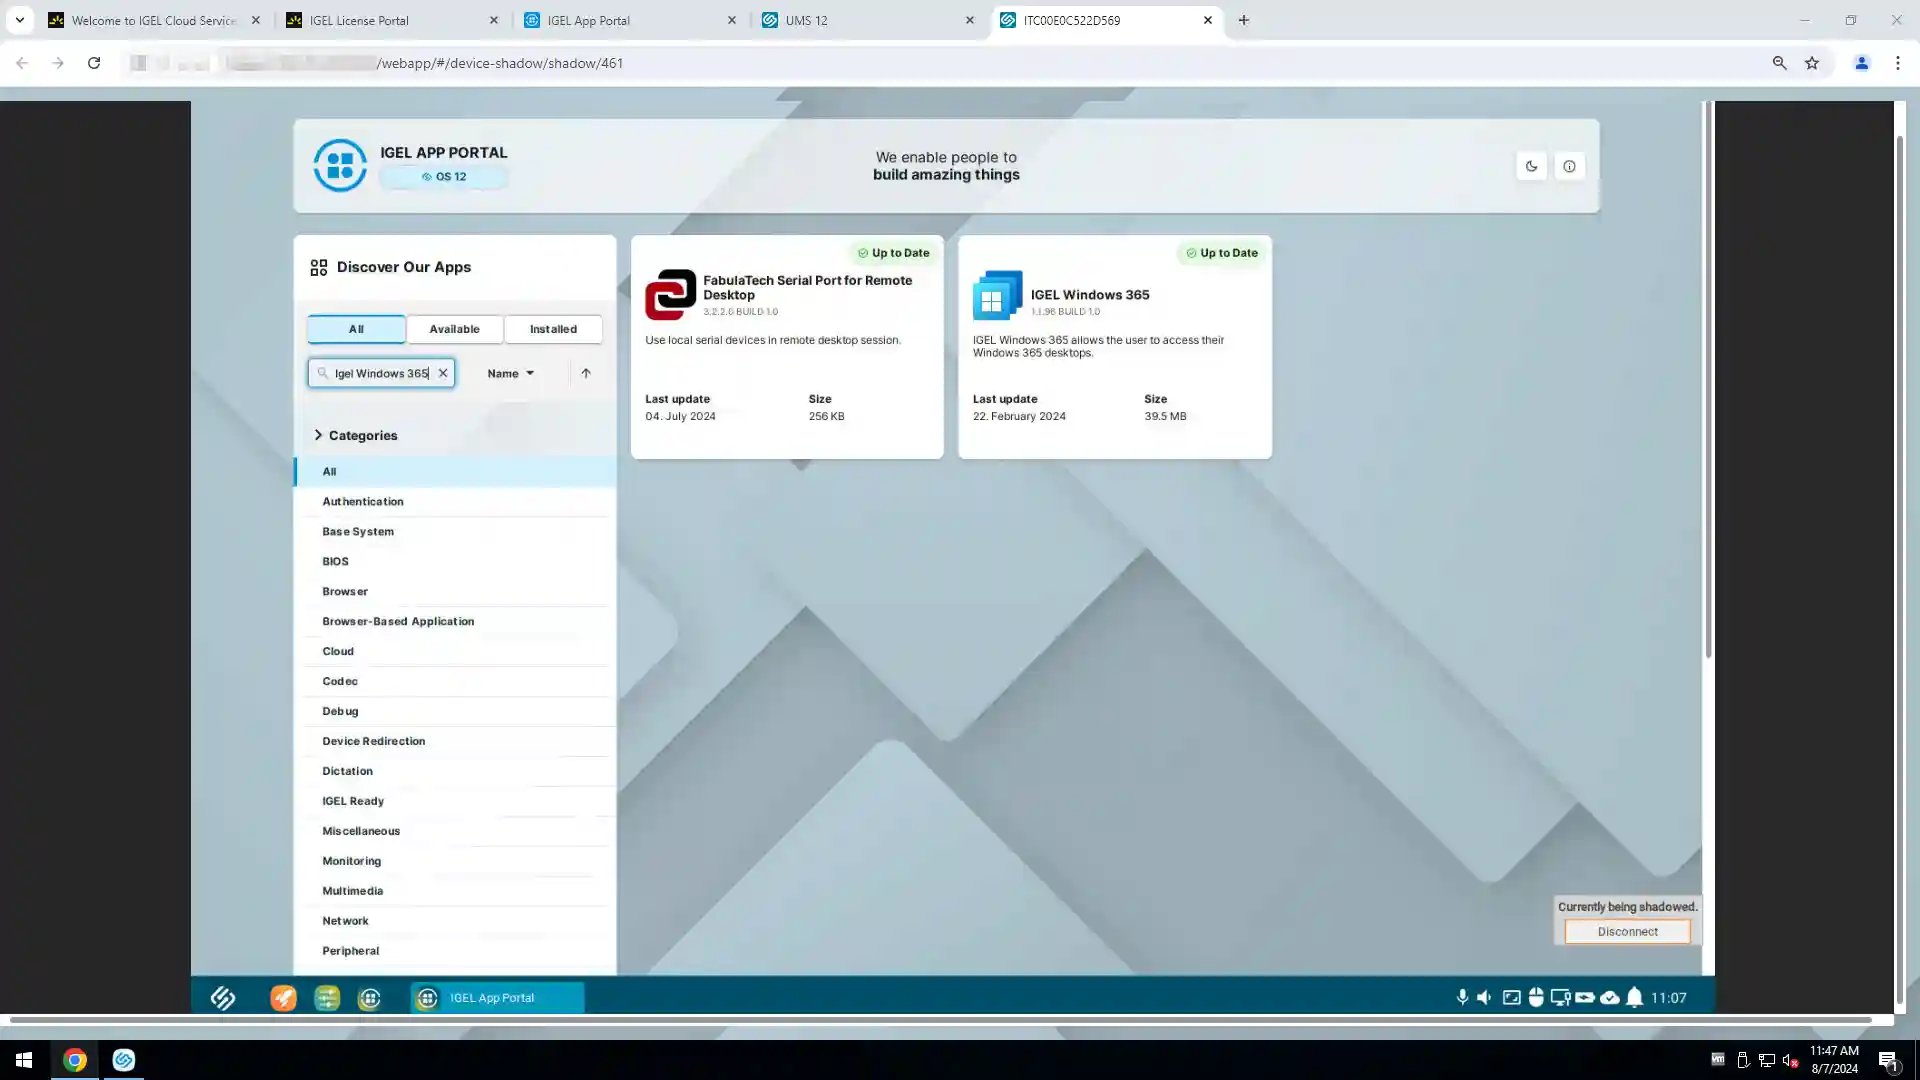Clear the app search field
Screen dimensions: 1920x1080
tap(443, 373)
